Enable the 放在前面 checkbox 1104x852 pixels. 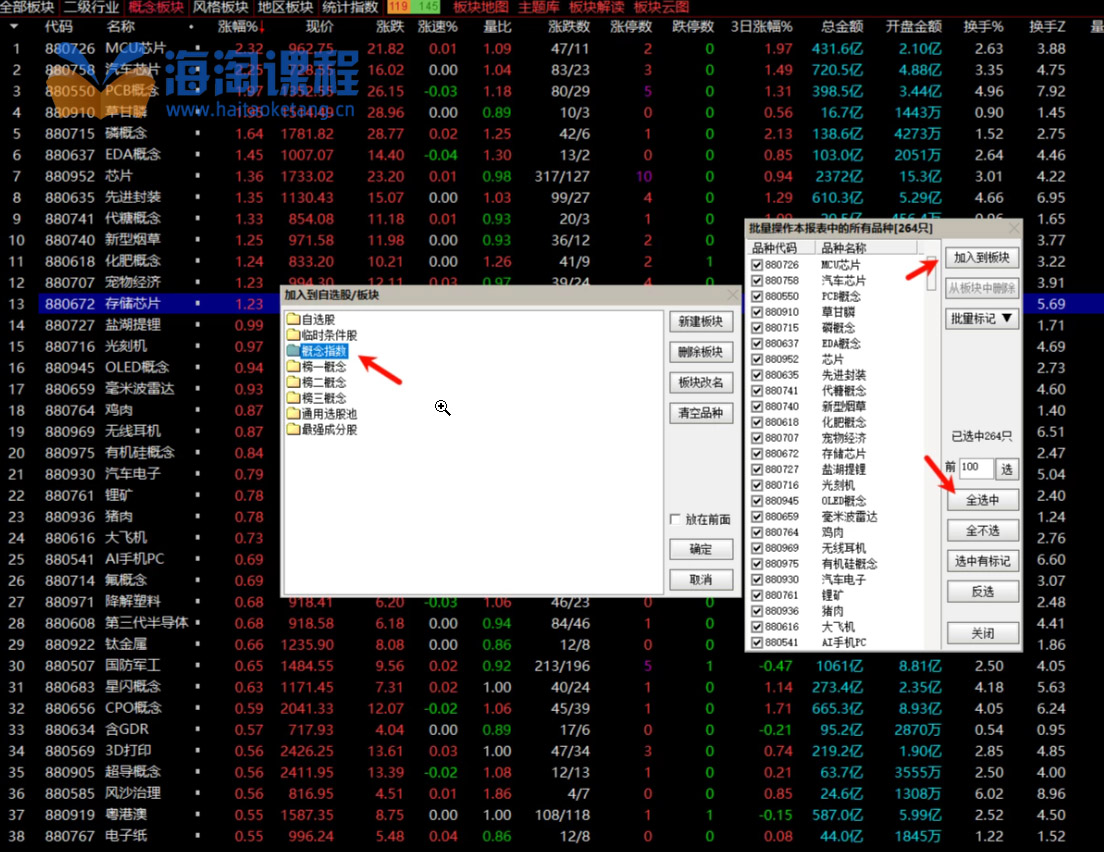coord(676,520)
